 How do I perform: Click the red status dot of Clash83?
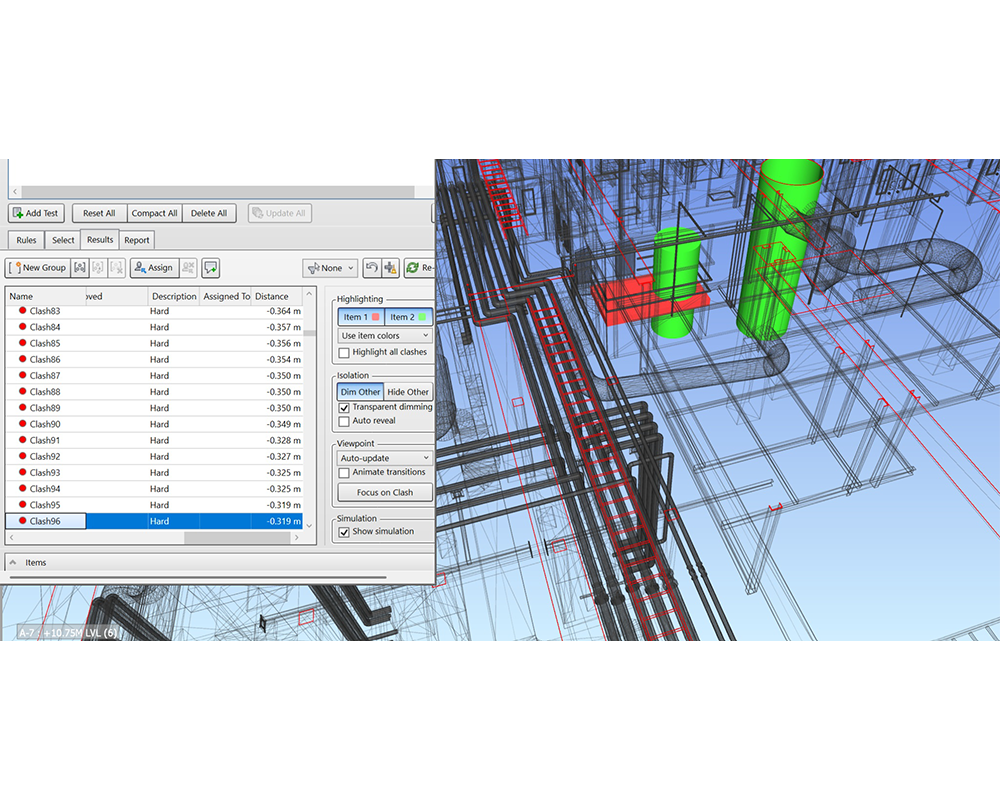(x=22, y=311)
